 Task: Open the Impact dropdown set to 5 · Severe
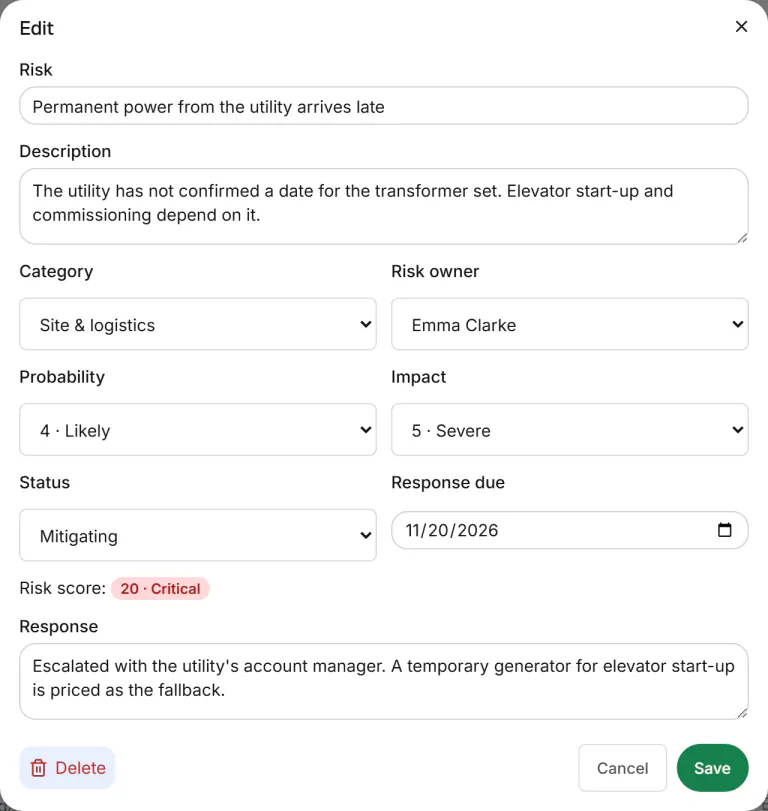[569, 430]
